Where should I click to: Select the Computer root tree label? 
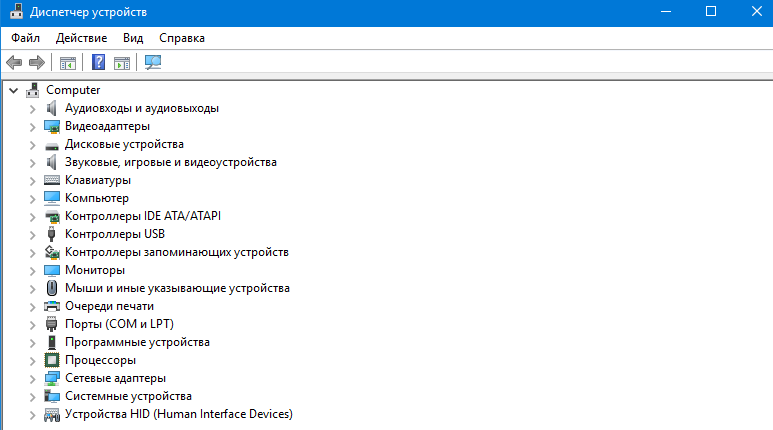73,90
